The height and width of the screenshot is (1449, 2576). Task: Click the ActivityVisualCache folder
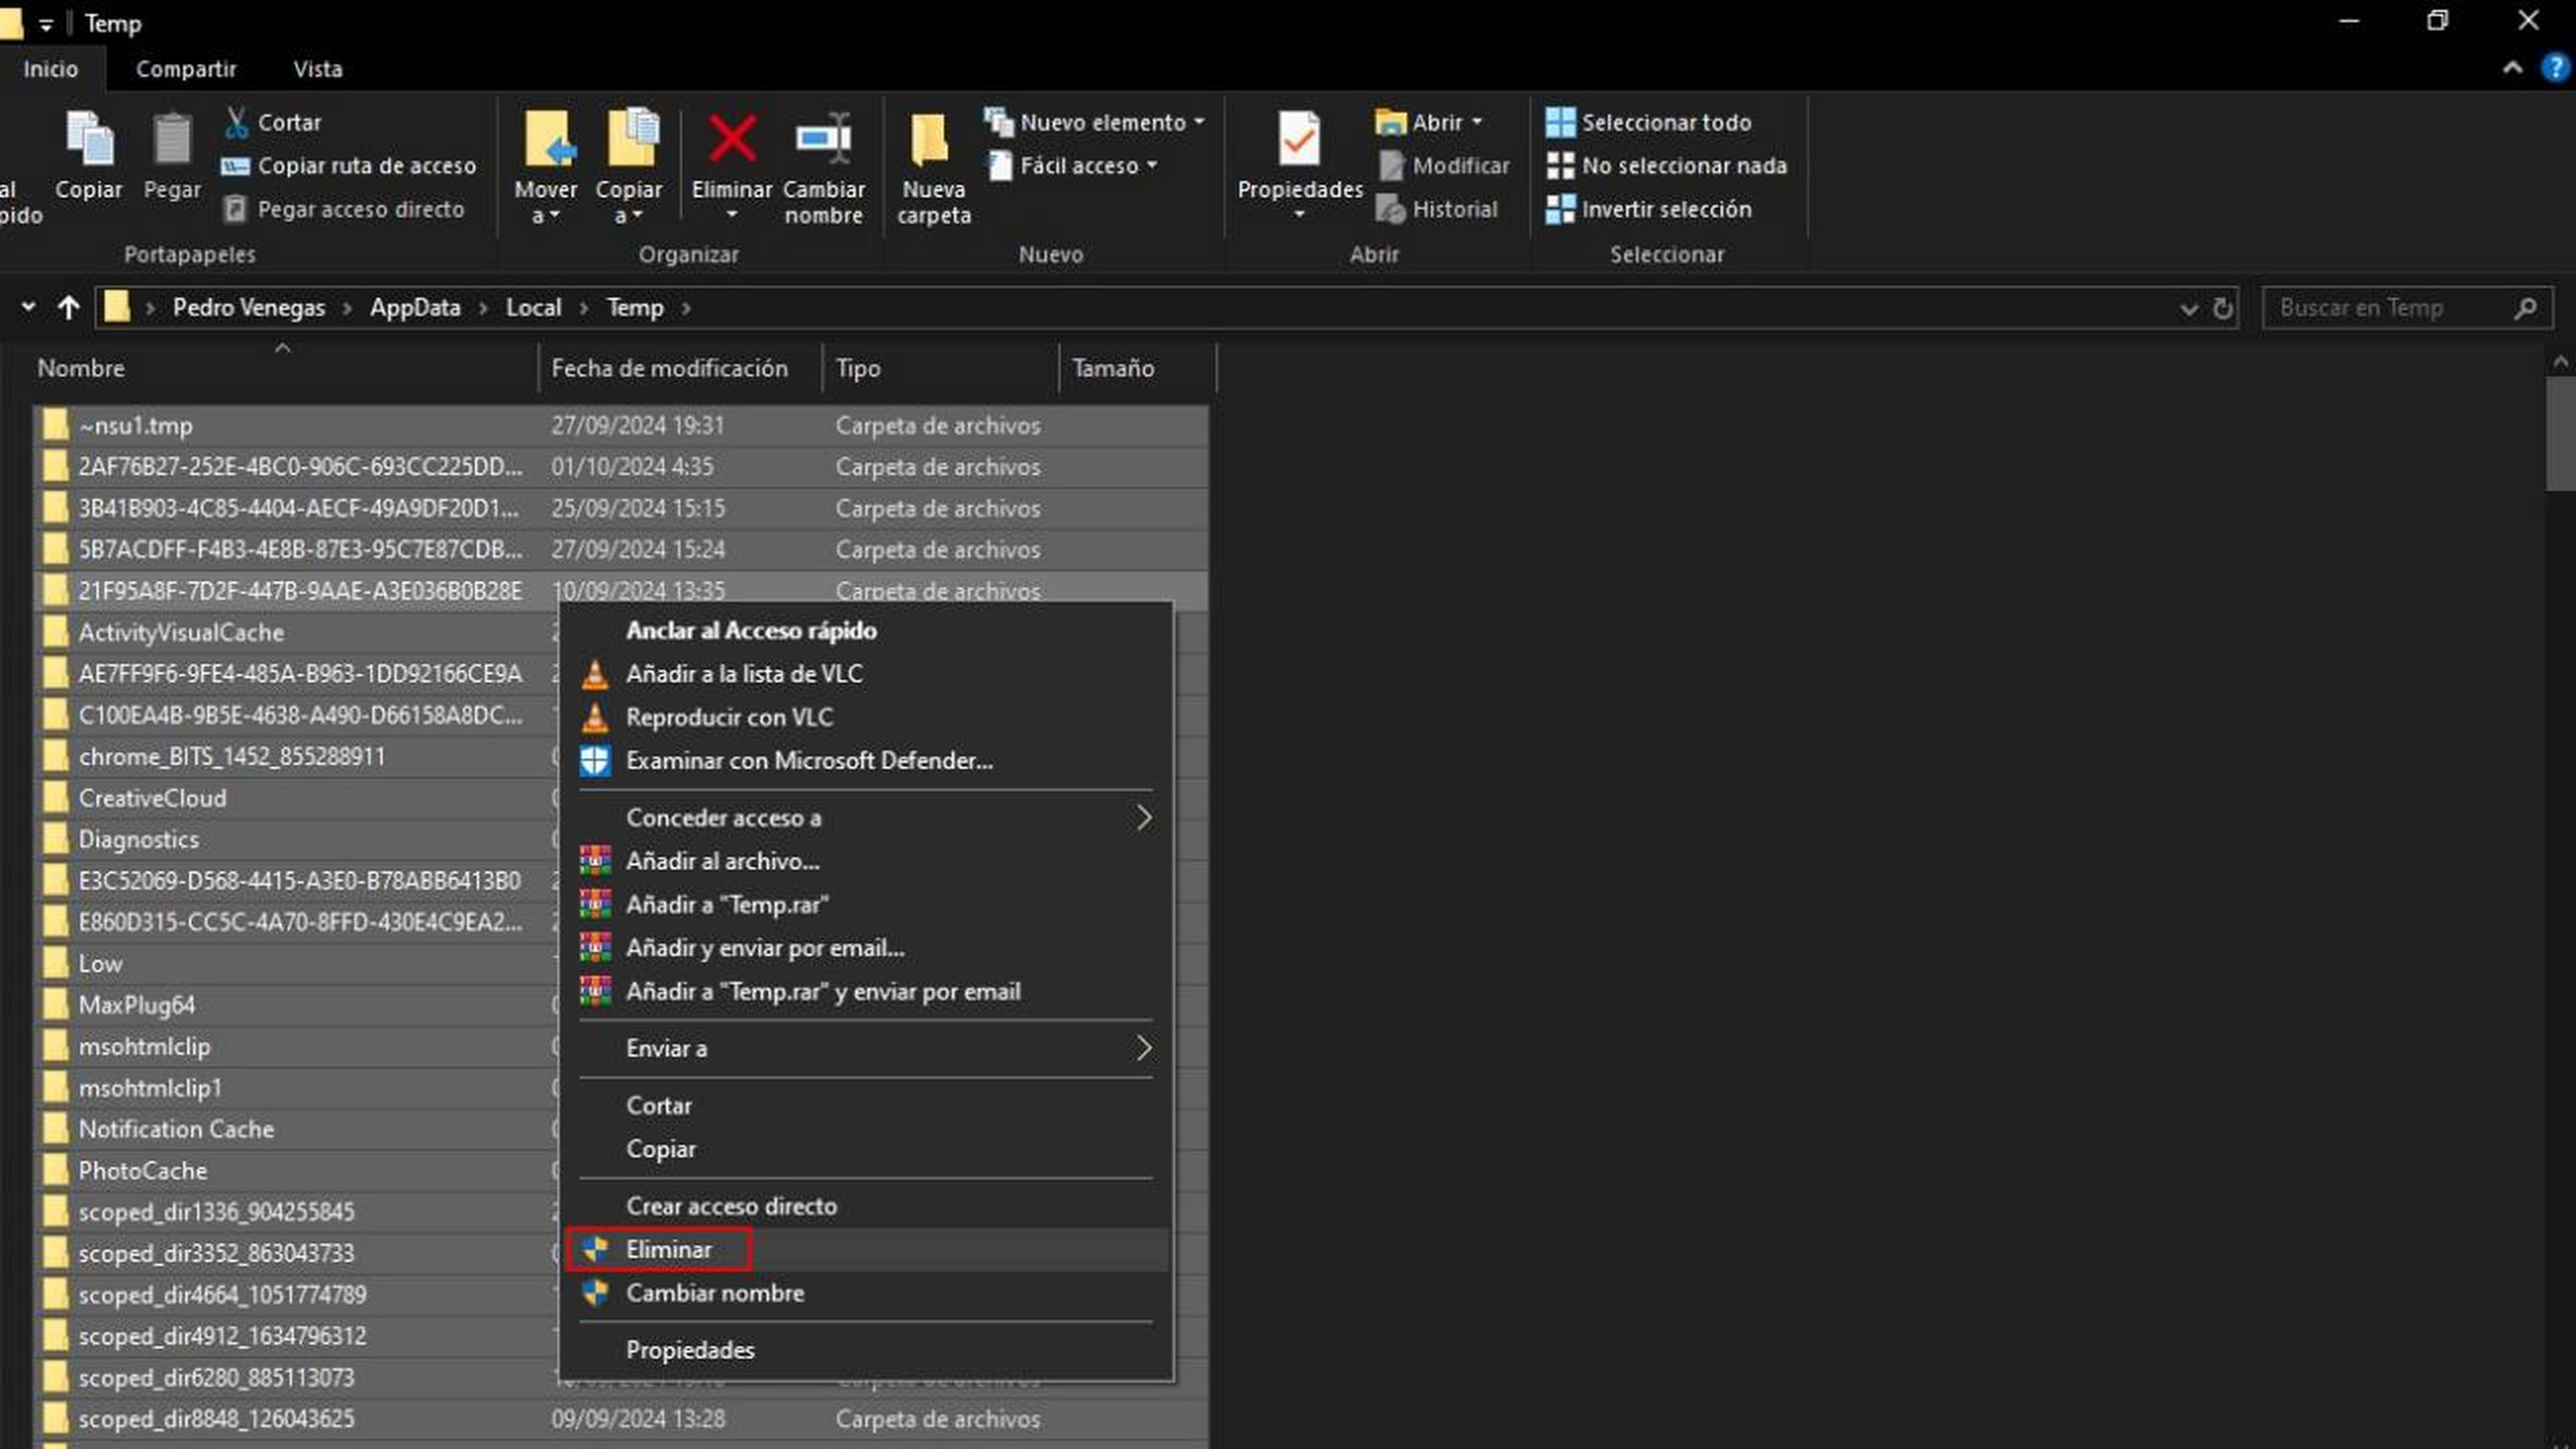181,633
